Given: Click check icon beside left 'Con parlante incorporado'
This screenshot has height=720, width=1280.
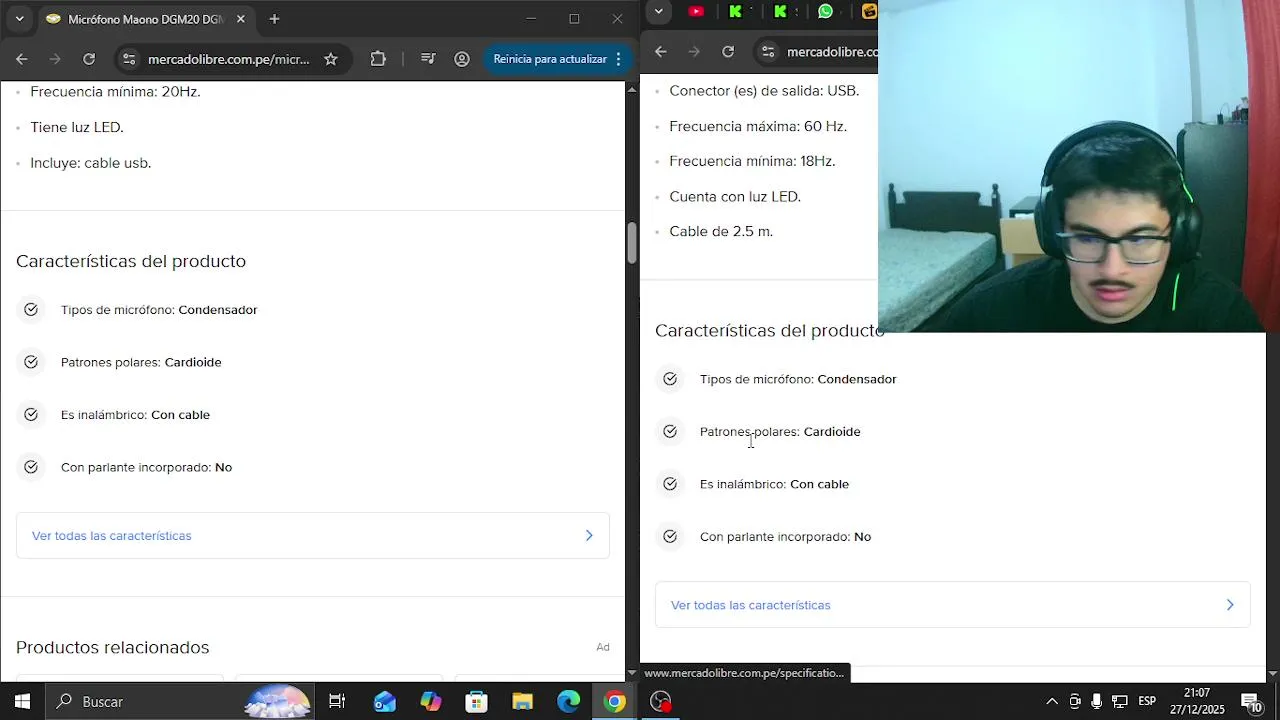Looking at the screenshot, I should (31, 467).
